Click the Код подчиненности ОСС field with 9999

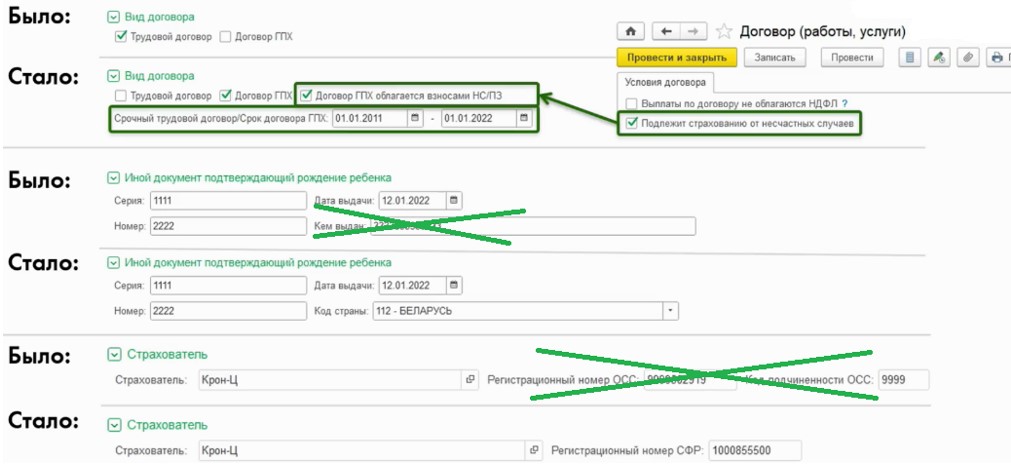904,380
